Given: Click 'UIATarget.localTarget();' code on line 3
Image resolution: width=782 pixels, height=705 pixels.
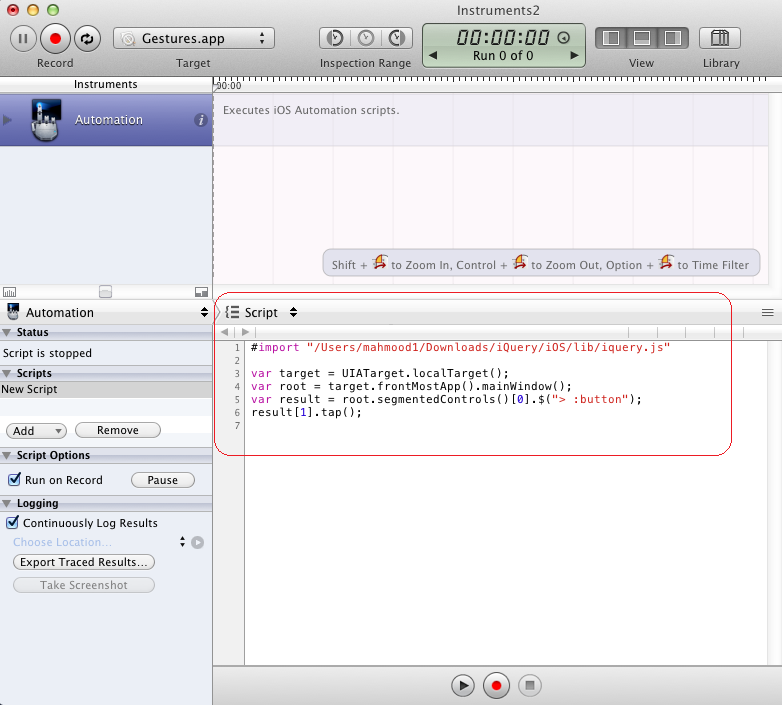Looking at the screenshot, I should pyautogui.click(x=425, y=373).
